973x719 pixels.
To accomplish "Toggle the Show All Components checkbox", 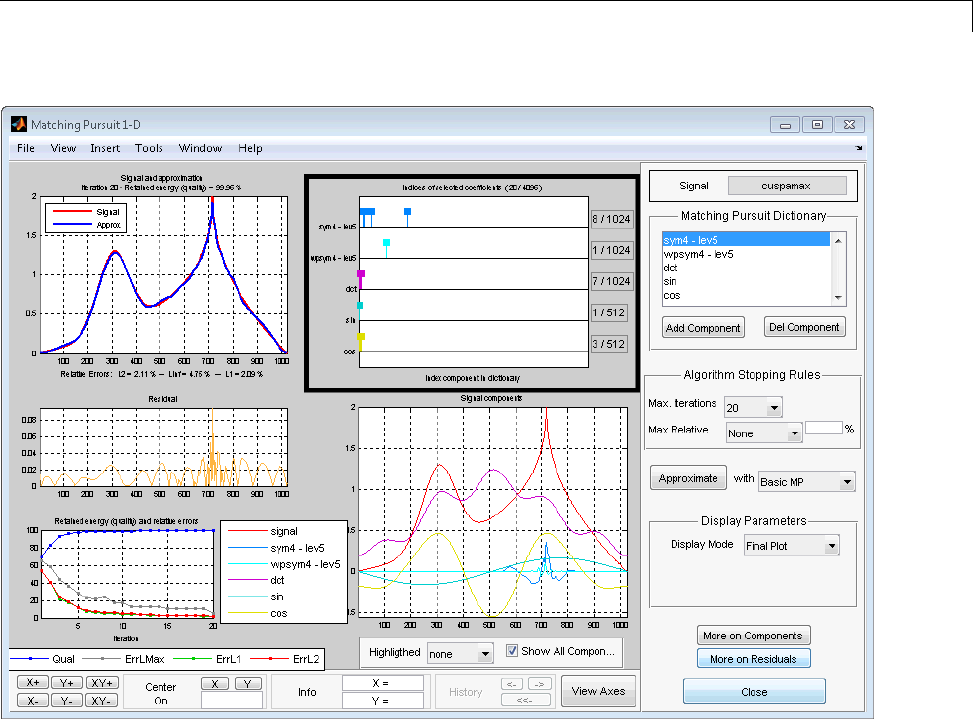I will click(512, 651).
